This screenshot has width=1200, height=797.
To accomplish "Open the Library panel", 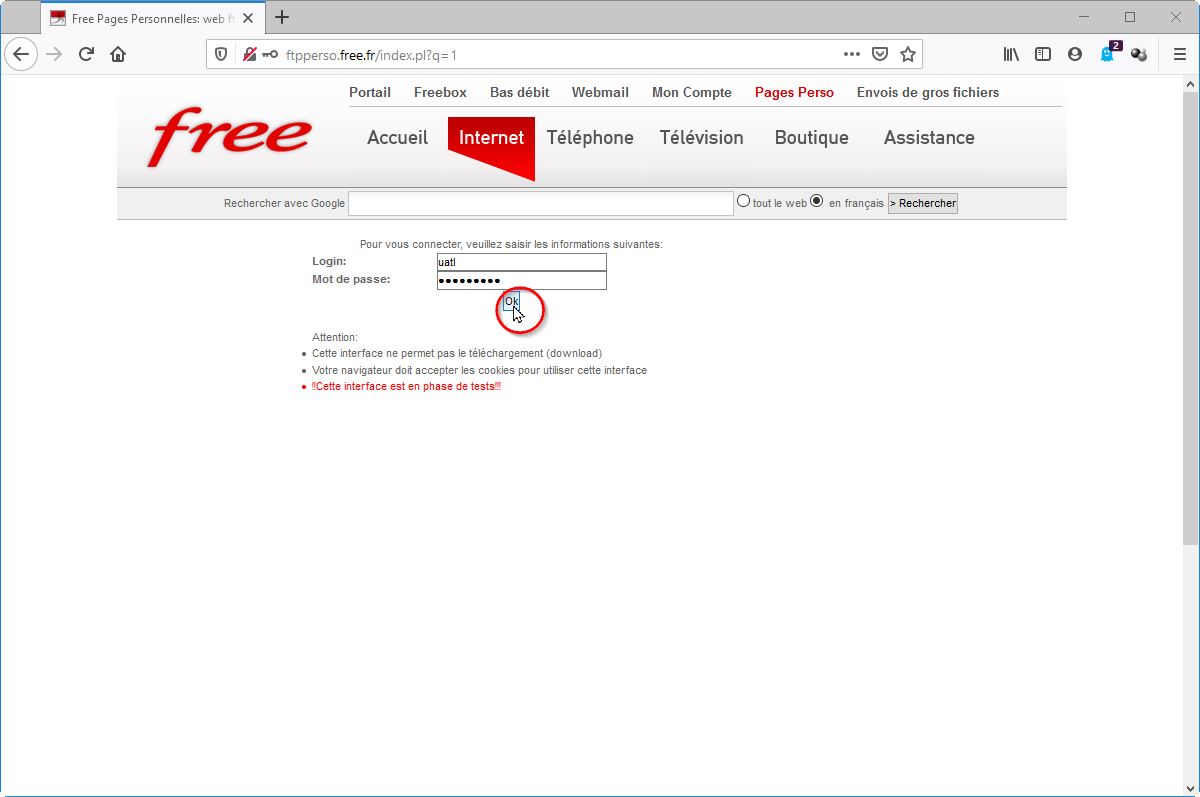I will click(1011, 55).
